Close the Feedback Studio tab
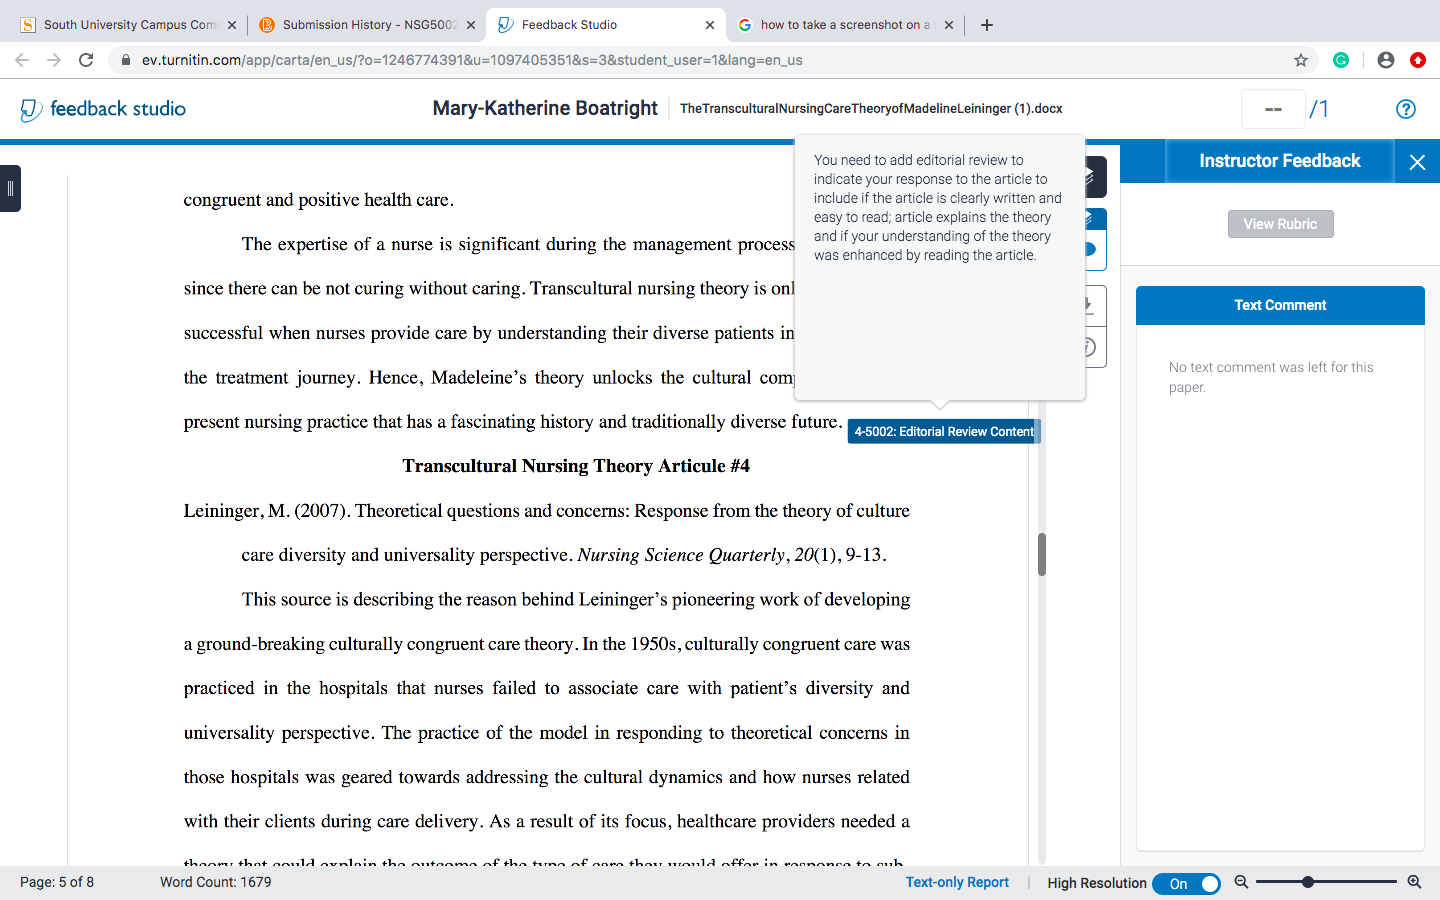 tap(710, 25)
